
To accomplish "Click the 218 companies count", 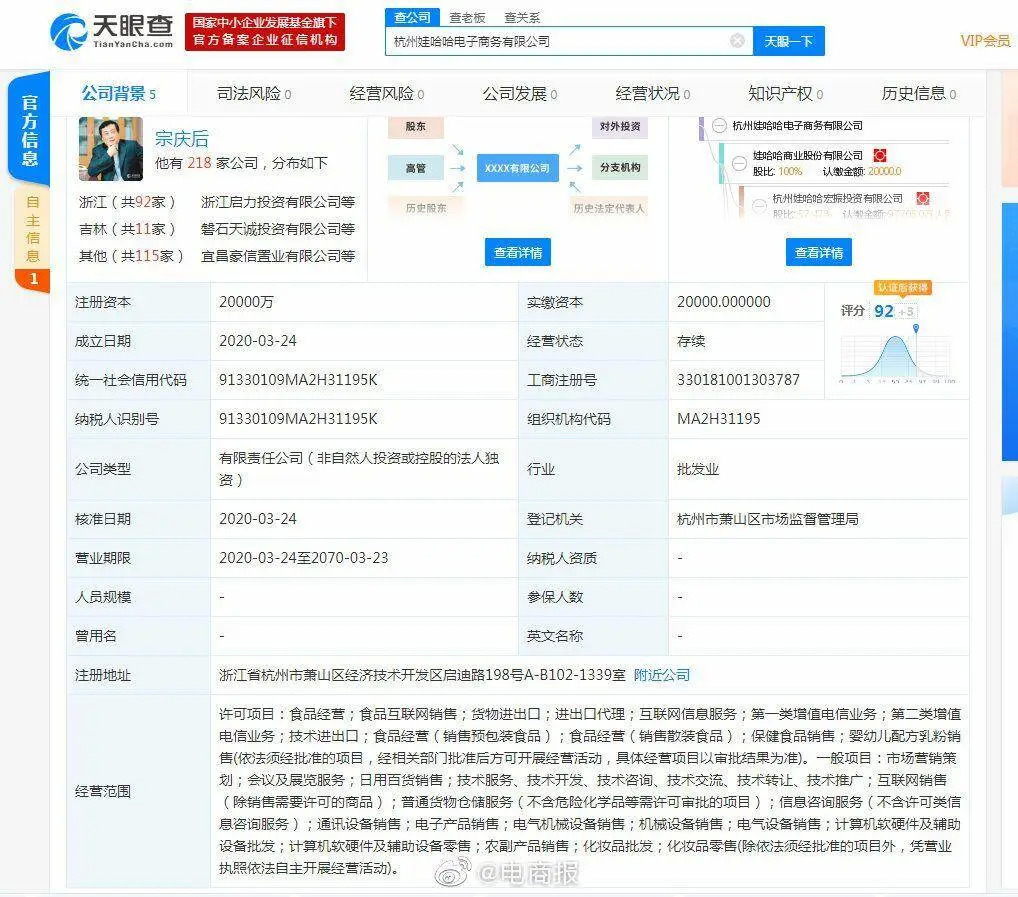I will coord(199,163).
